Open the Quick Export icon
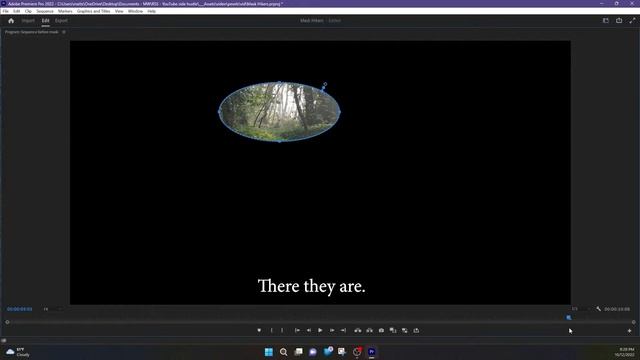Screen dimensions: 640x360 tap(619, 20)
